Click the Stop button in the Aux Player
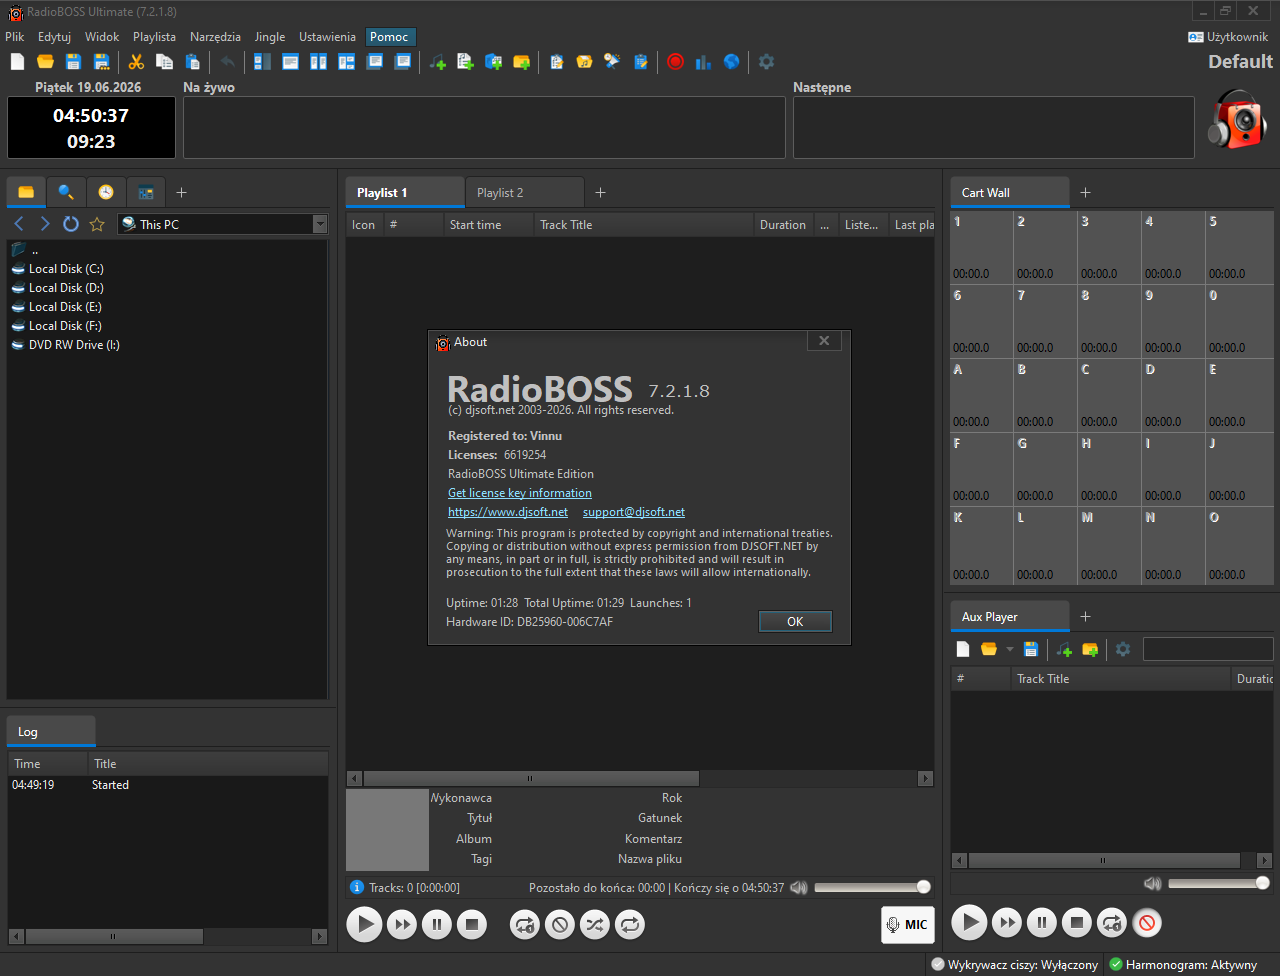Screen dimensions: 1280x976 coord(1077,922)
